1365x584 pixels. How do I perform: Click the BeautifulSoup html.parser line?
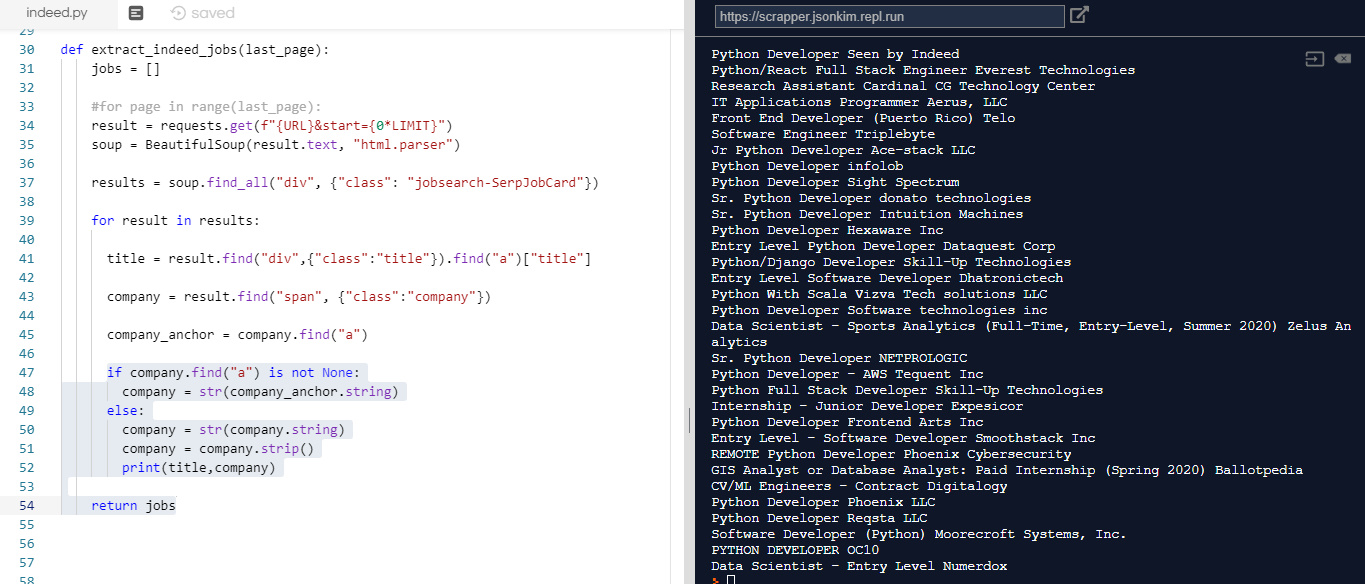(x=275, y=145)
